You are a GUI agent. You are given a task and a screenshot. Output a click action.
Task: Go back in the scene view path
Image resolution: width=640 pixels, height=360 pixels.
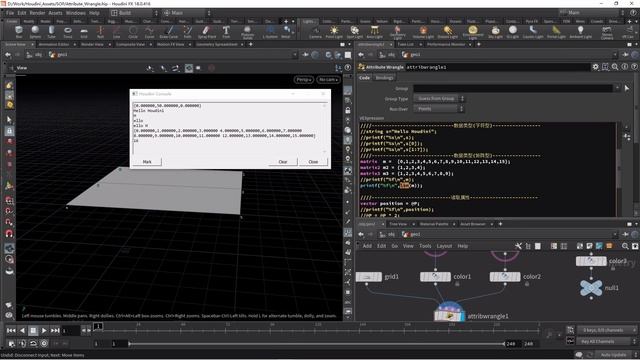(x=8, y=54)
